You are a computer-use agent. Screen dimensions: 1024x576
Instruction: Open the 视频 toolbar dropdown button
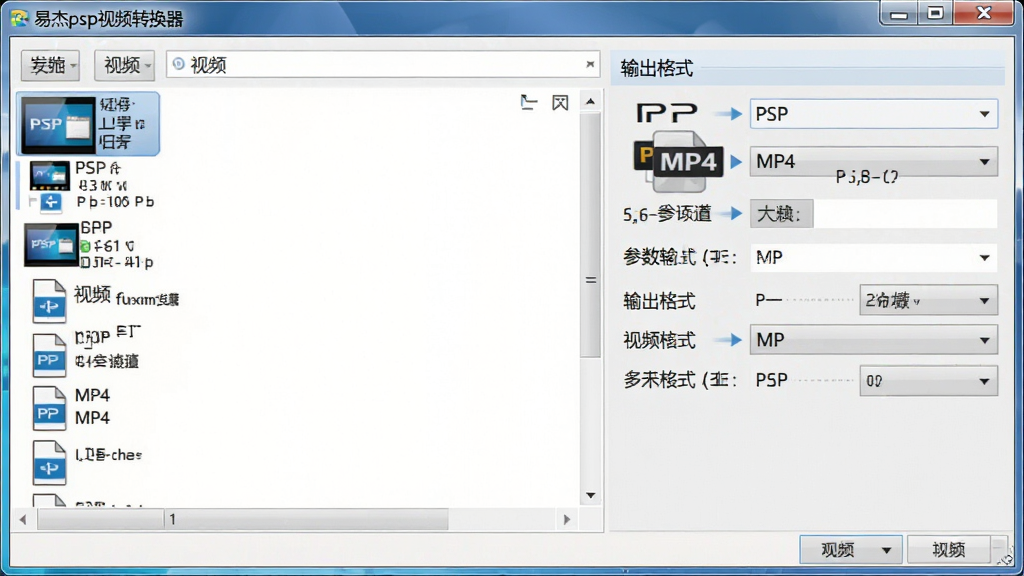click(125, 65)
